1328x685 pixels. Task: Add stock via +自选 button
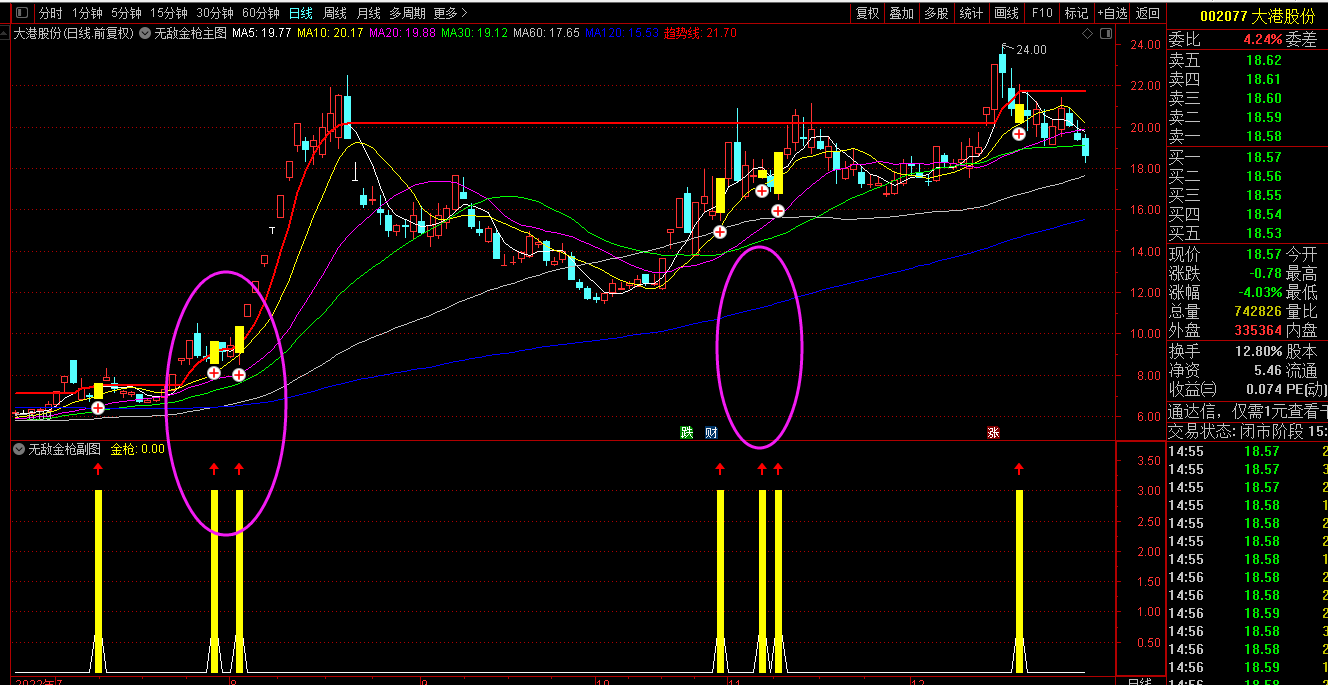pos(1112,13)
